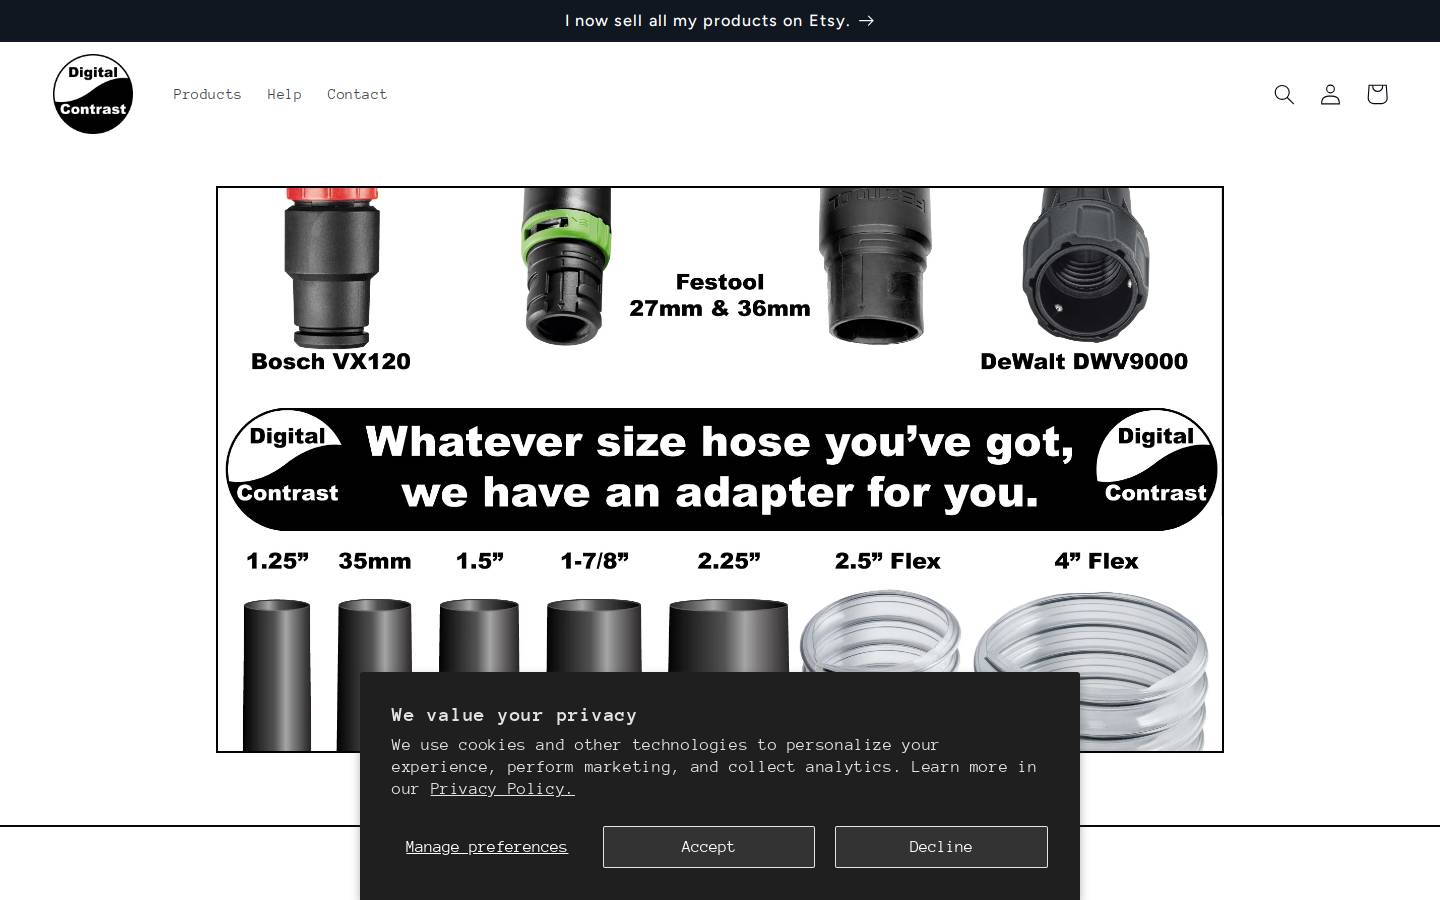
Task: Open the shopping cart icon
Action: pyautogui.click(x=1377, y=94)
